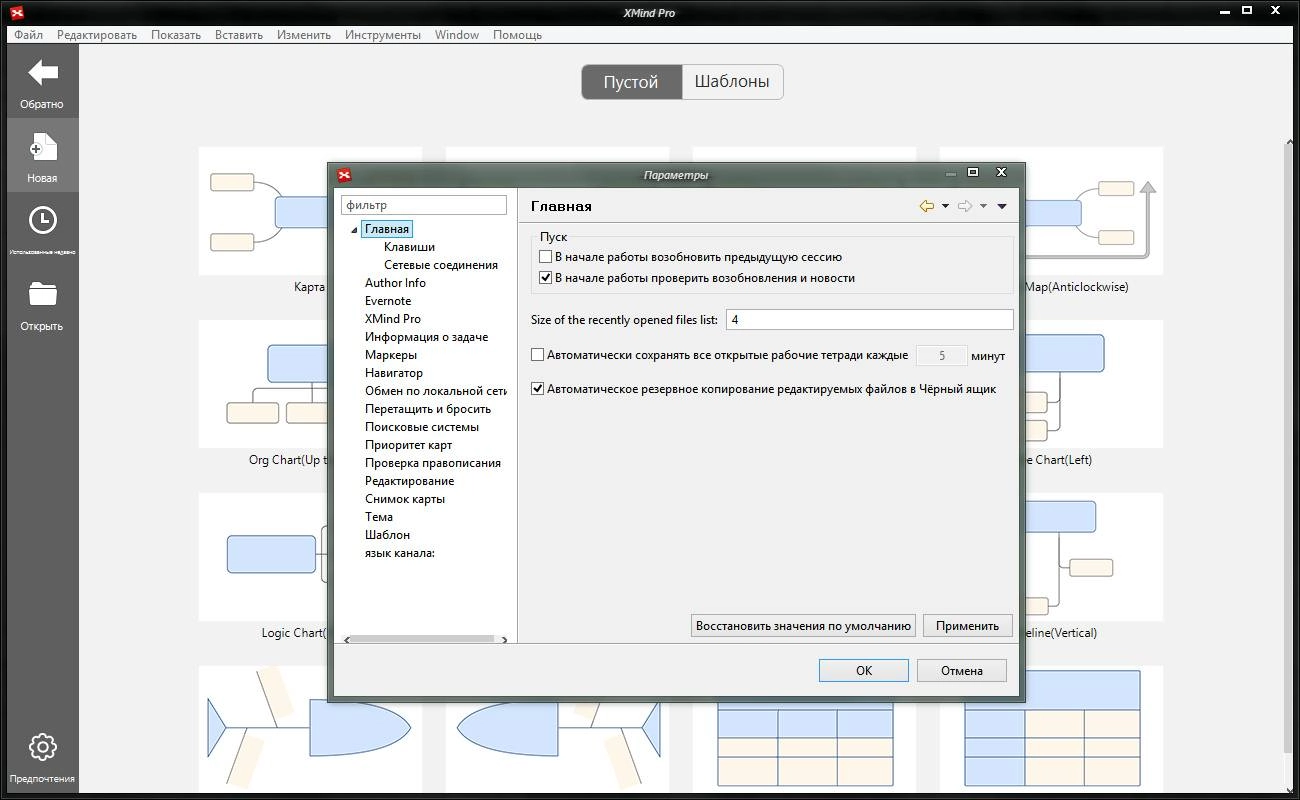Select Обмен по локальной сети tree item
1300x800 pixels.
(x=436, y=391)
